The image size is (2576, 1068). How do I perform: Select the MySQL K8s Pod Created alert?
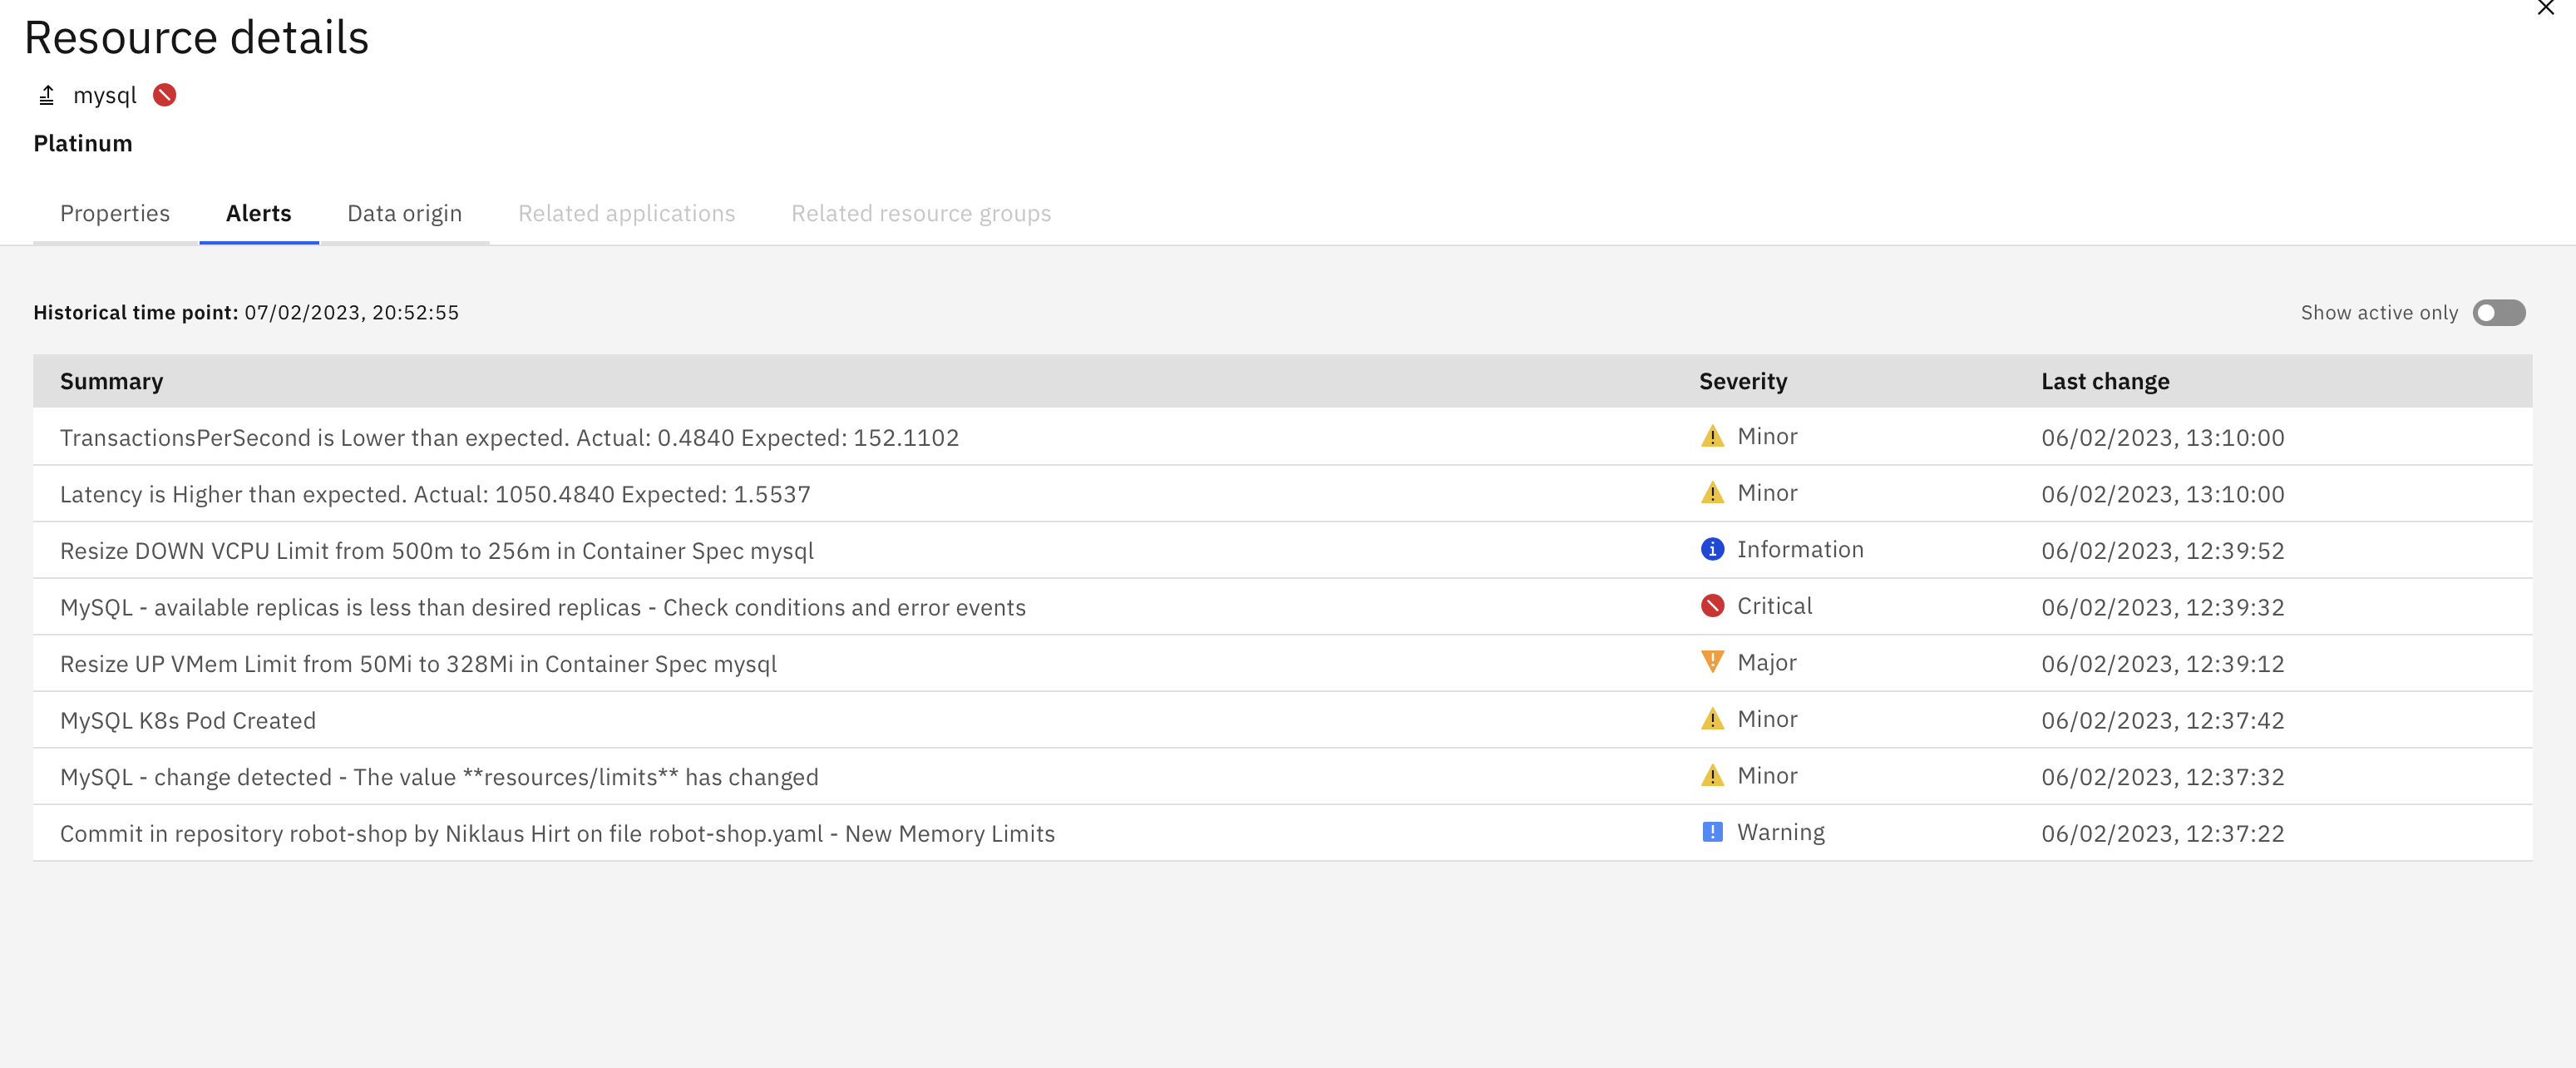point(188,721)
